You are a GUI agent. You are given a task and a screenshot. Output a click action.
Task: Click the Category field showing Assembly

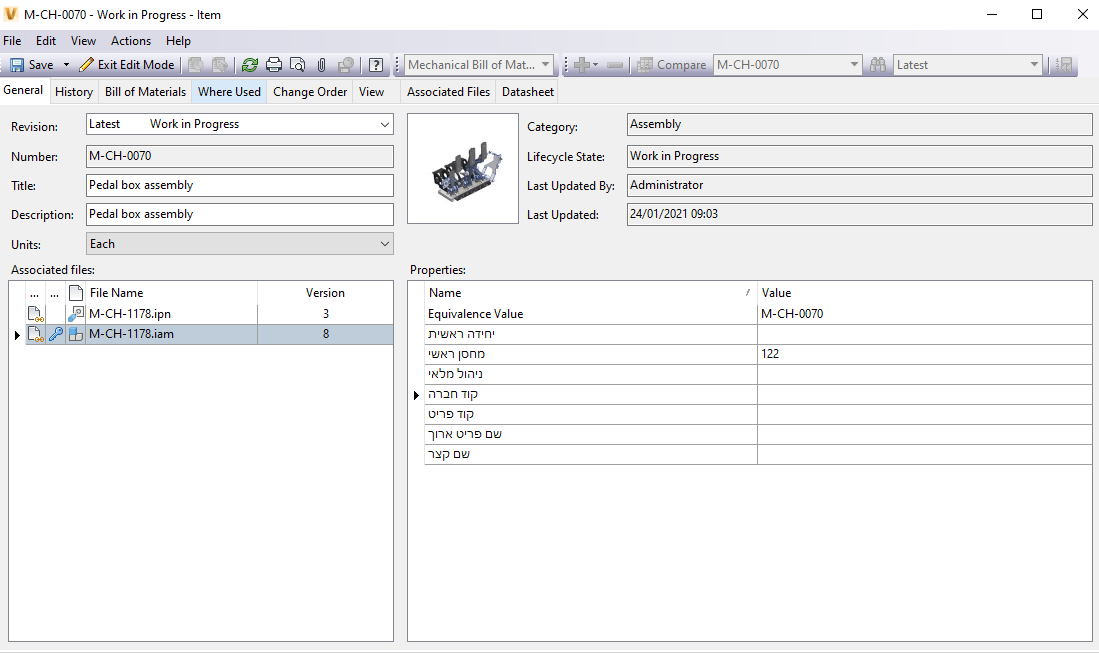click(x=859, y=125)
